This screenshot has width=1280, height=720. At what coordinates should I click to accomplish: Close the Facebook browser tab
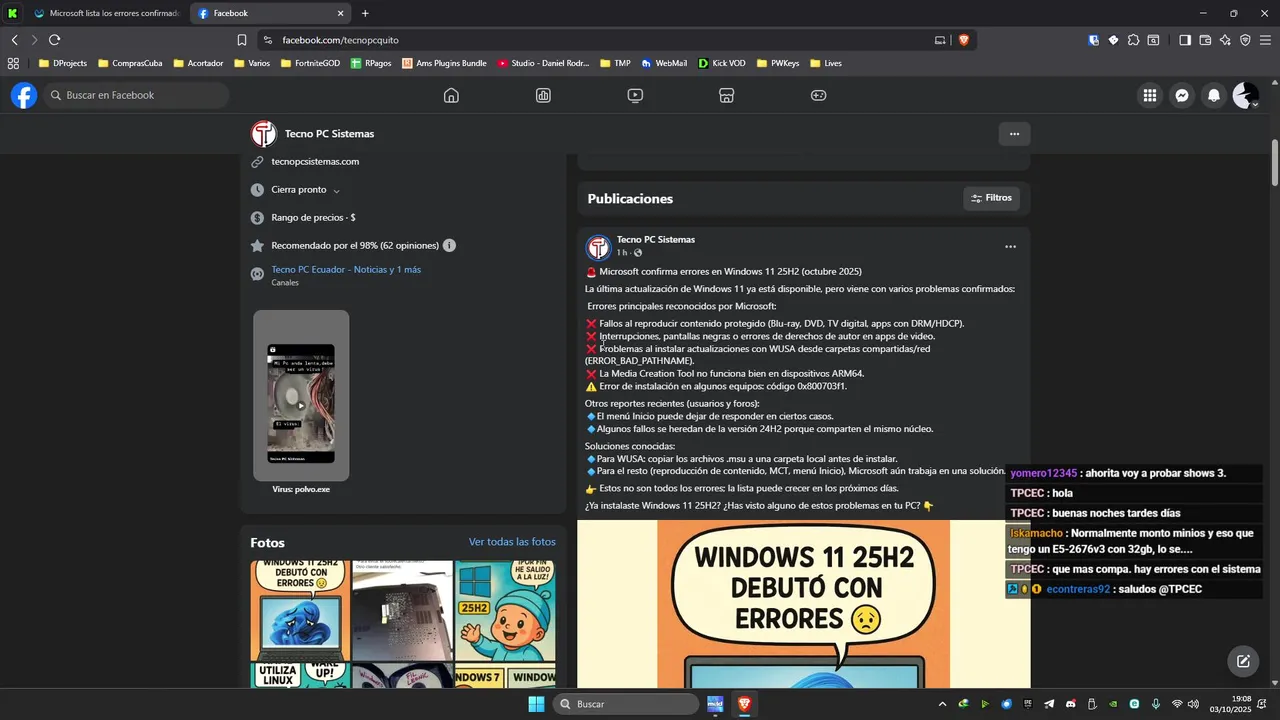coord(340,14)
